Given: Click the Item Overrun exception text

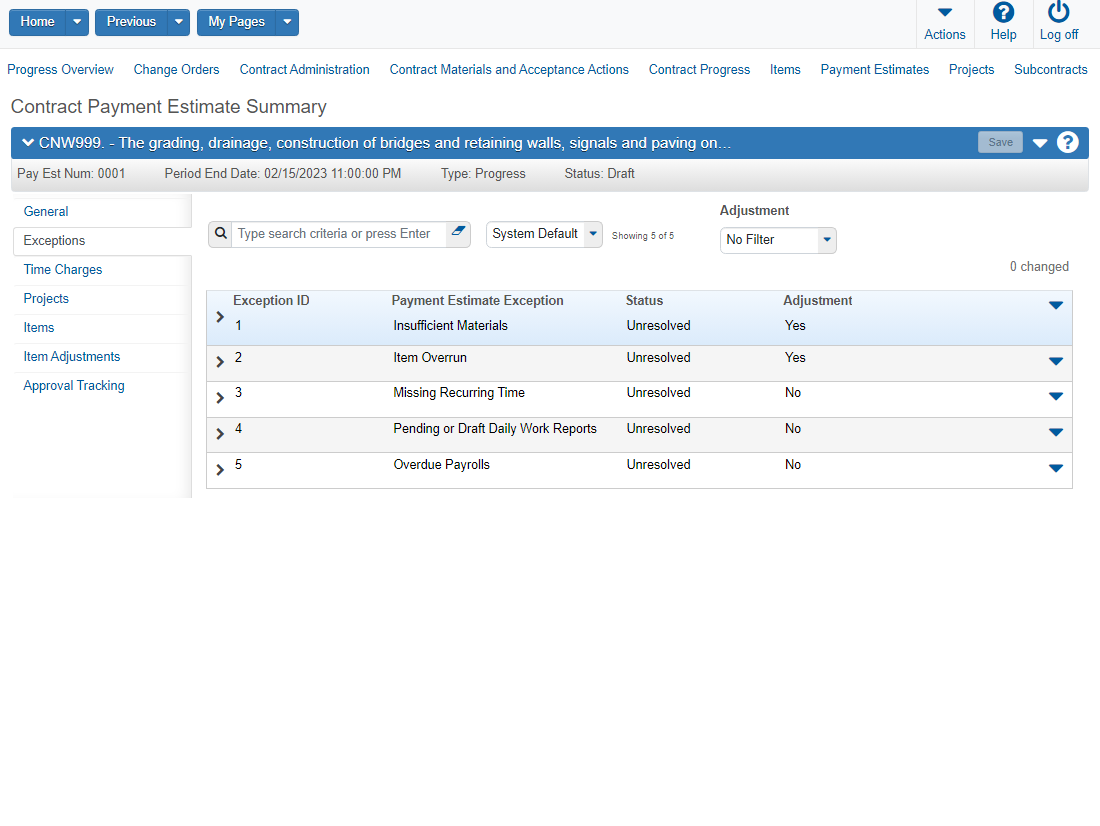Looking at the screenshot, I should pos(430,358).
